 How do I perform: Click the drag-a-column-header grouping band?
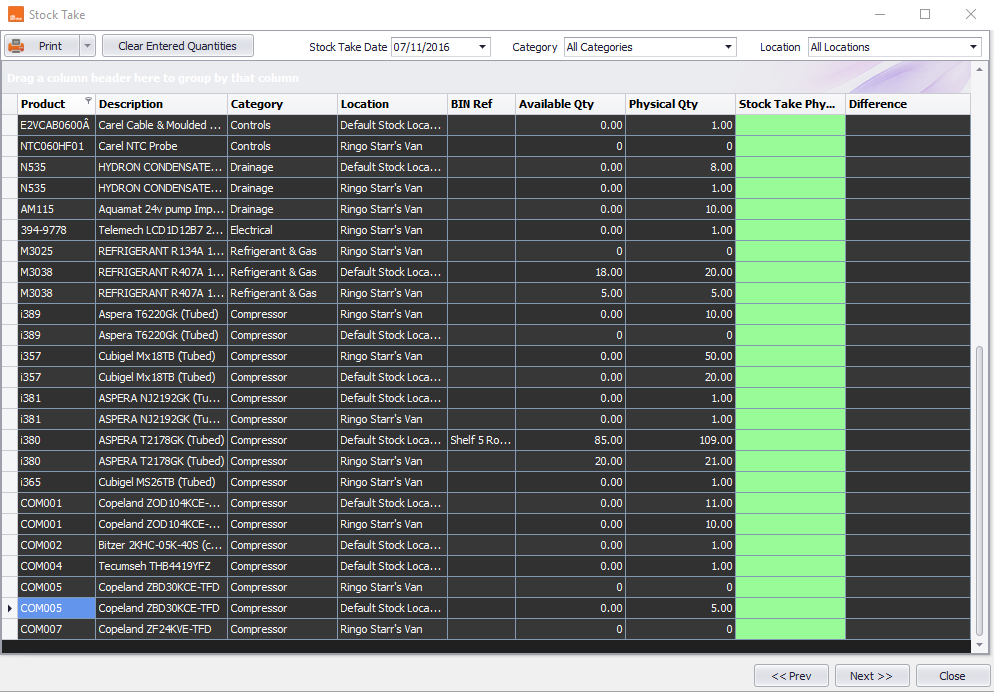click(300, 77)
